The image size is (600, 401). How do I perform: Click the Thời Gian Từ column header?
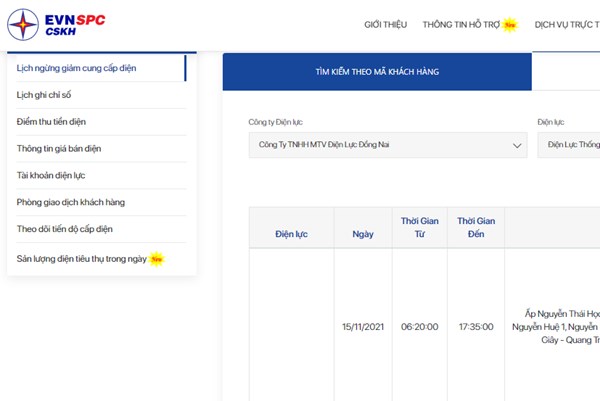(420, 227)
